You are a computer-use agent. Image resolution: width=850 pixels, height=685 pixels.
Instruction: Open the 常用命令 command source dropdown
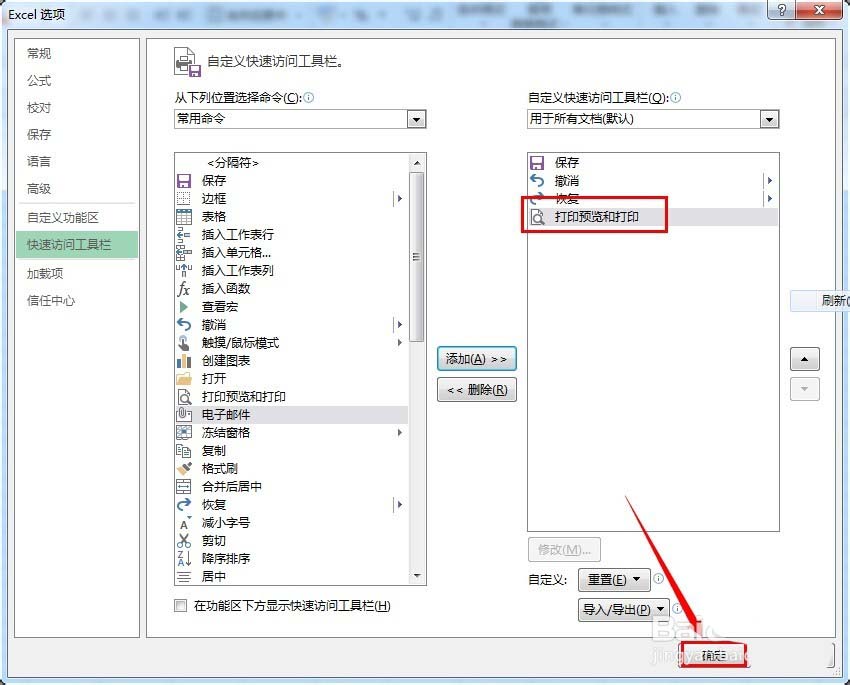point(416,119)
